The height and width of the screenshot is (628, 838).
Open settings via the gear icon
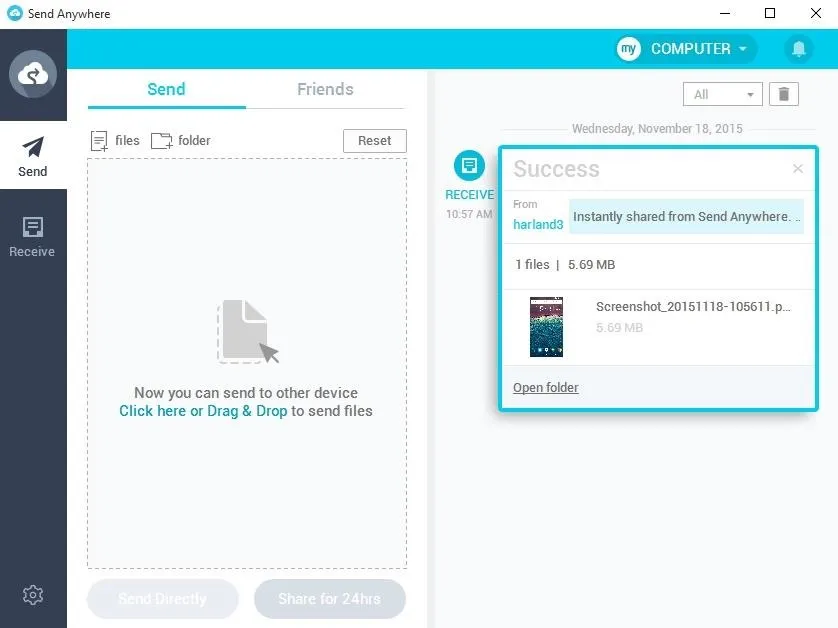click(33, 594)
